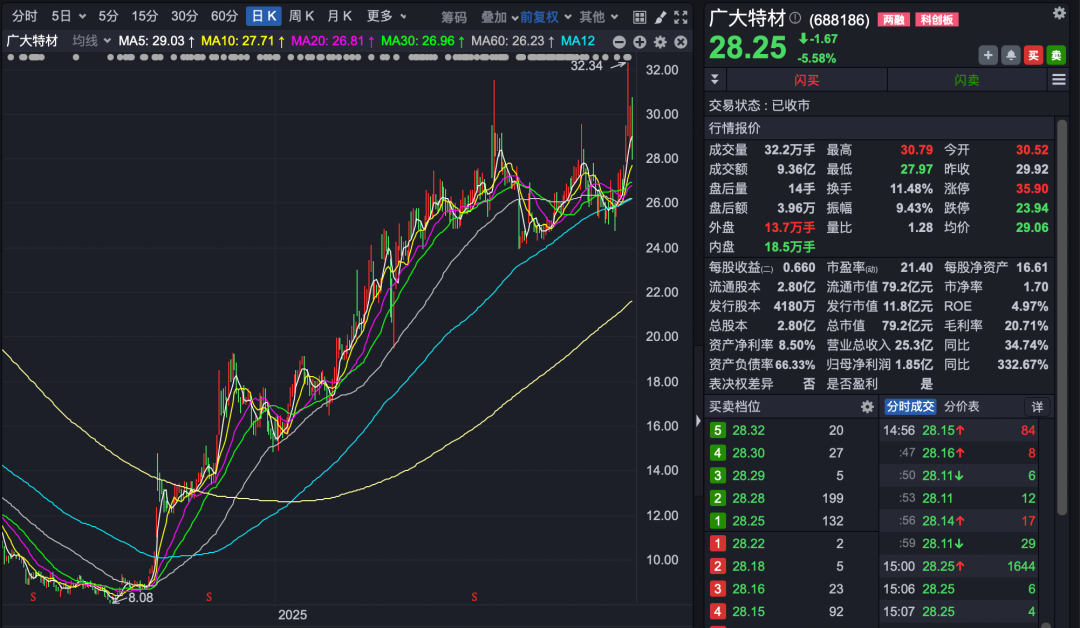The width and height of the screenshot is (1080, 628).
Task: Open the 5日 dropdown
Action: (68, 17)
